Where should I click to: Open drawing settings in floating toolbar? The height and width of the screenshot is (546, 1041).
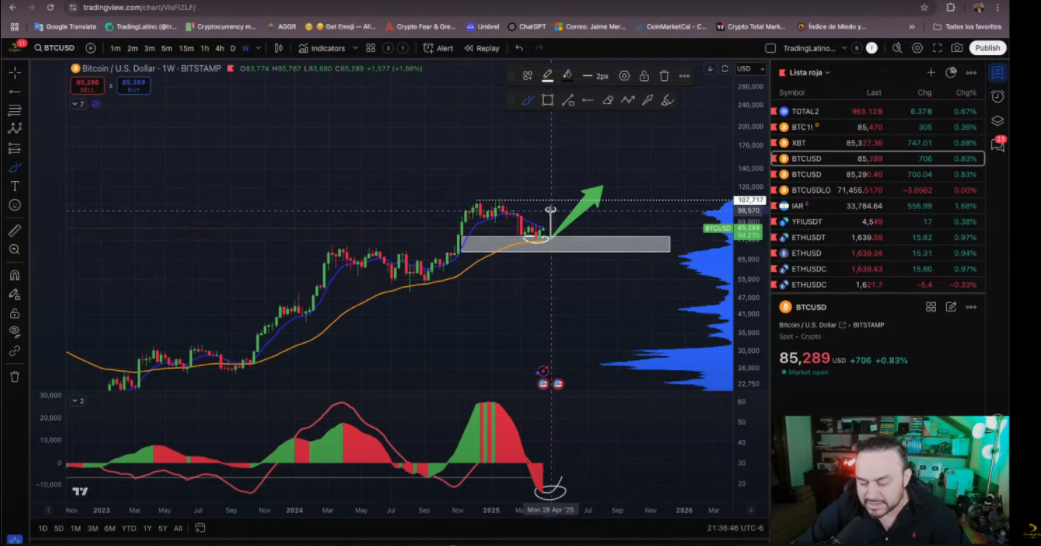click(624, 76)
